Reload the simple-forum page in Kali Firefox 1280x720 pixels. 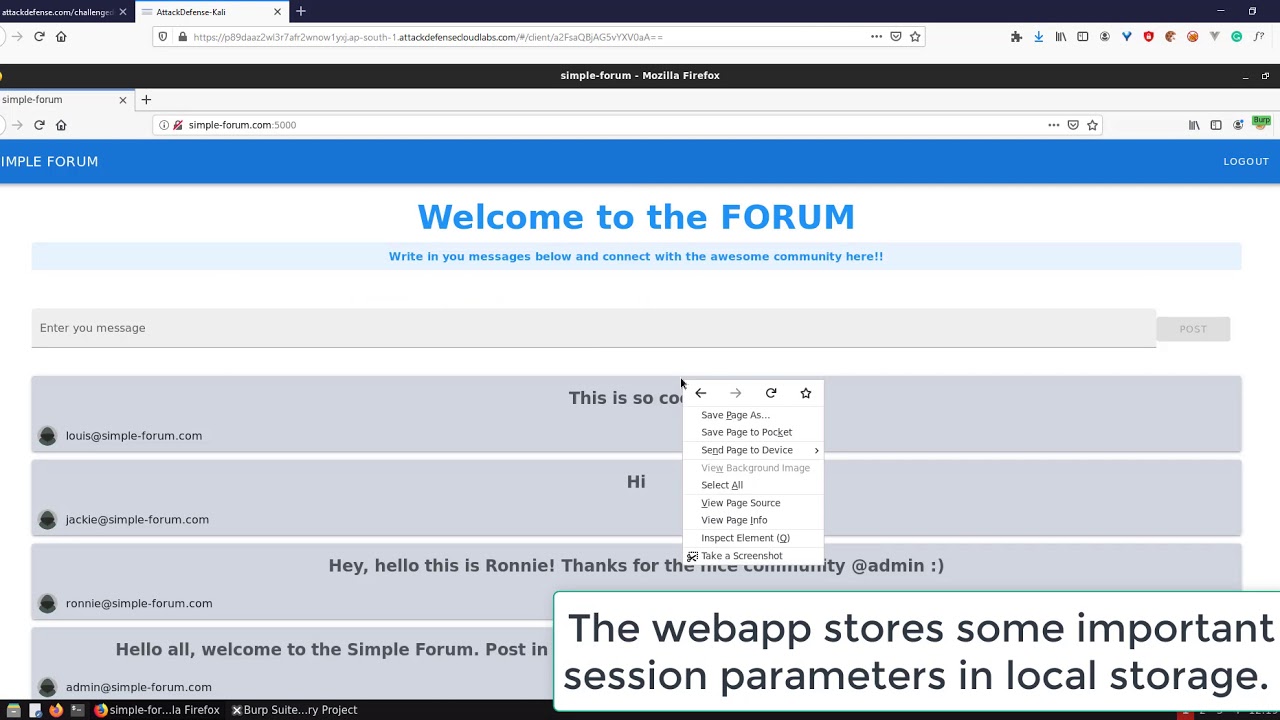pos(39,125)
